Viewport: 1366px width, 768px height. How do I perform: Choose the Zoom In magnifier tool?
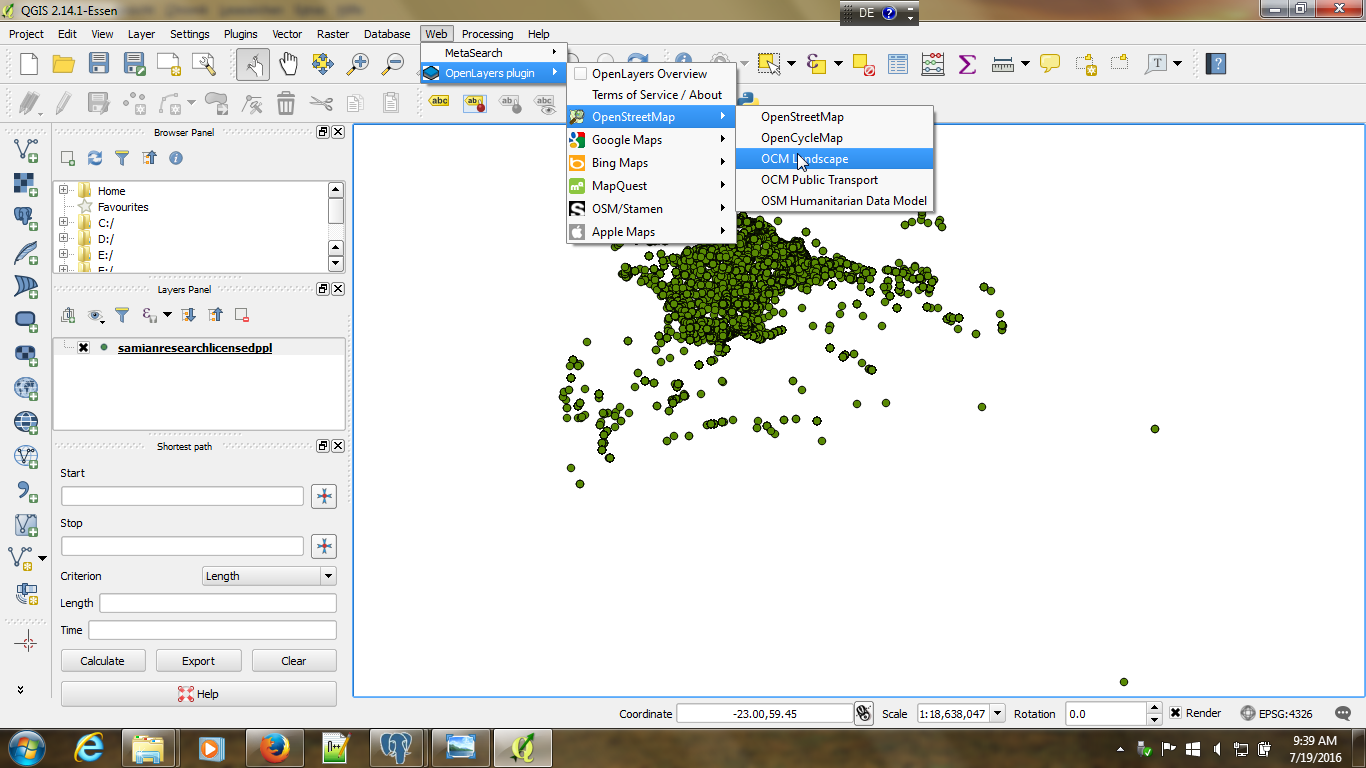[x=357, y=64]
